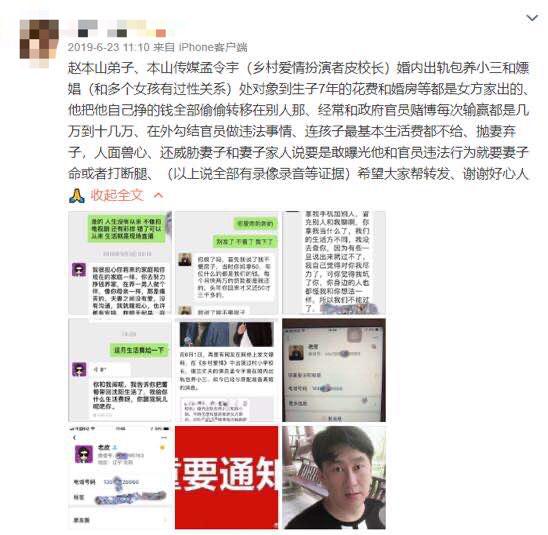
Task: Collapse the post with 收起全文 link
Action: (117, 195)
